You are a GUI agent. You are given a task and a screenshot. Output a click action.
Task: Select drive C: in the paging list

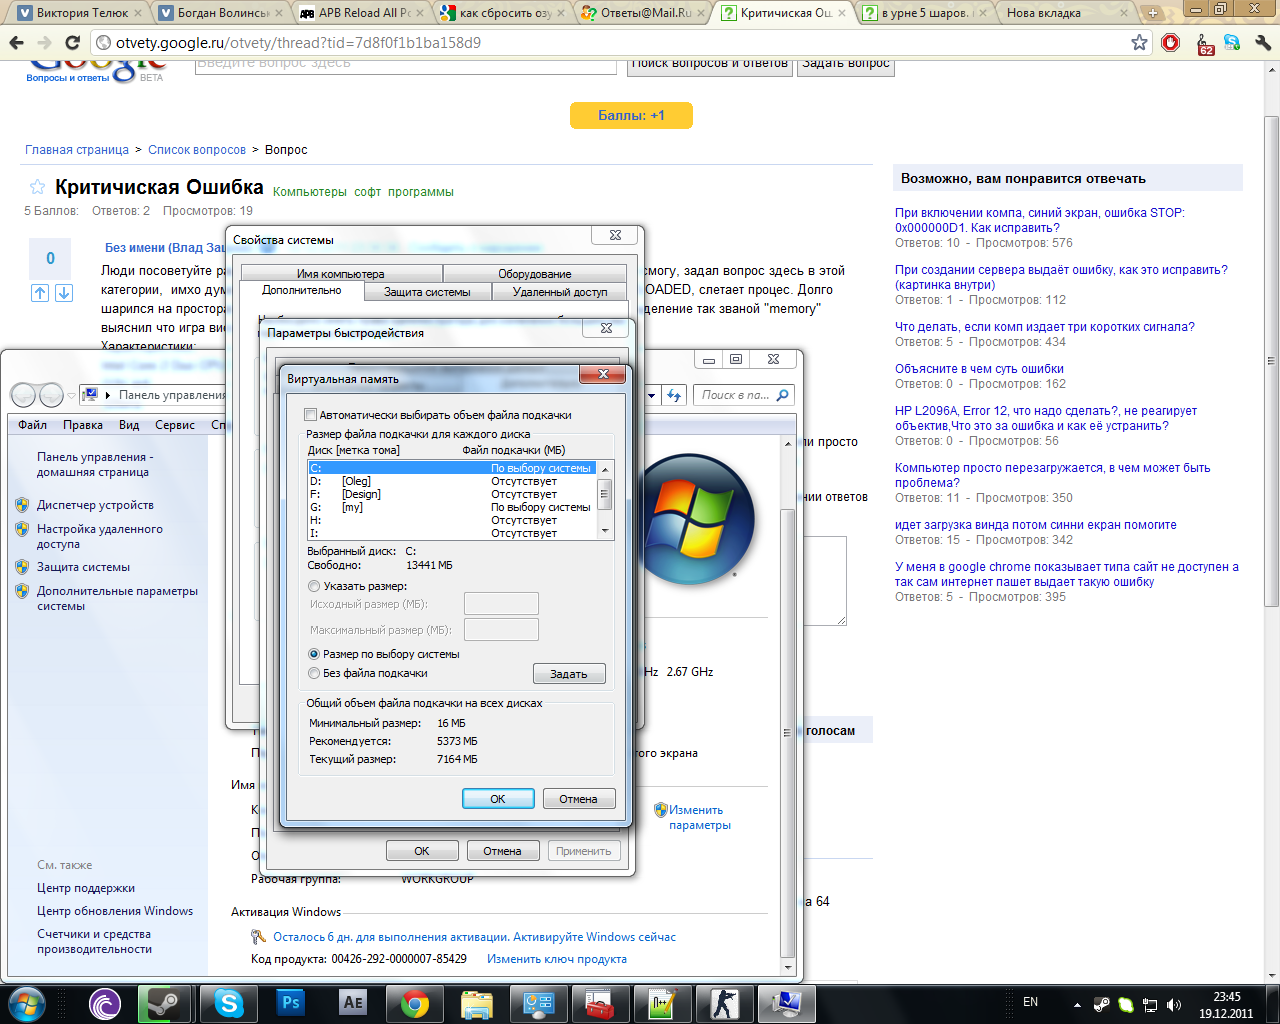[452, 468]
